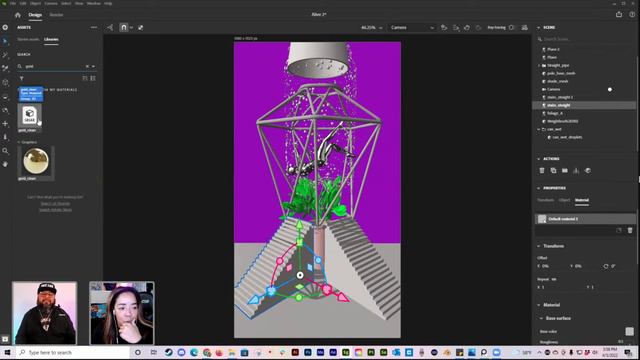Open Assets panel more options dots
The image size is (640, 360).
tap(94, 27)
